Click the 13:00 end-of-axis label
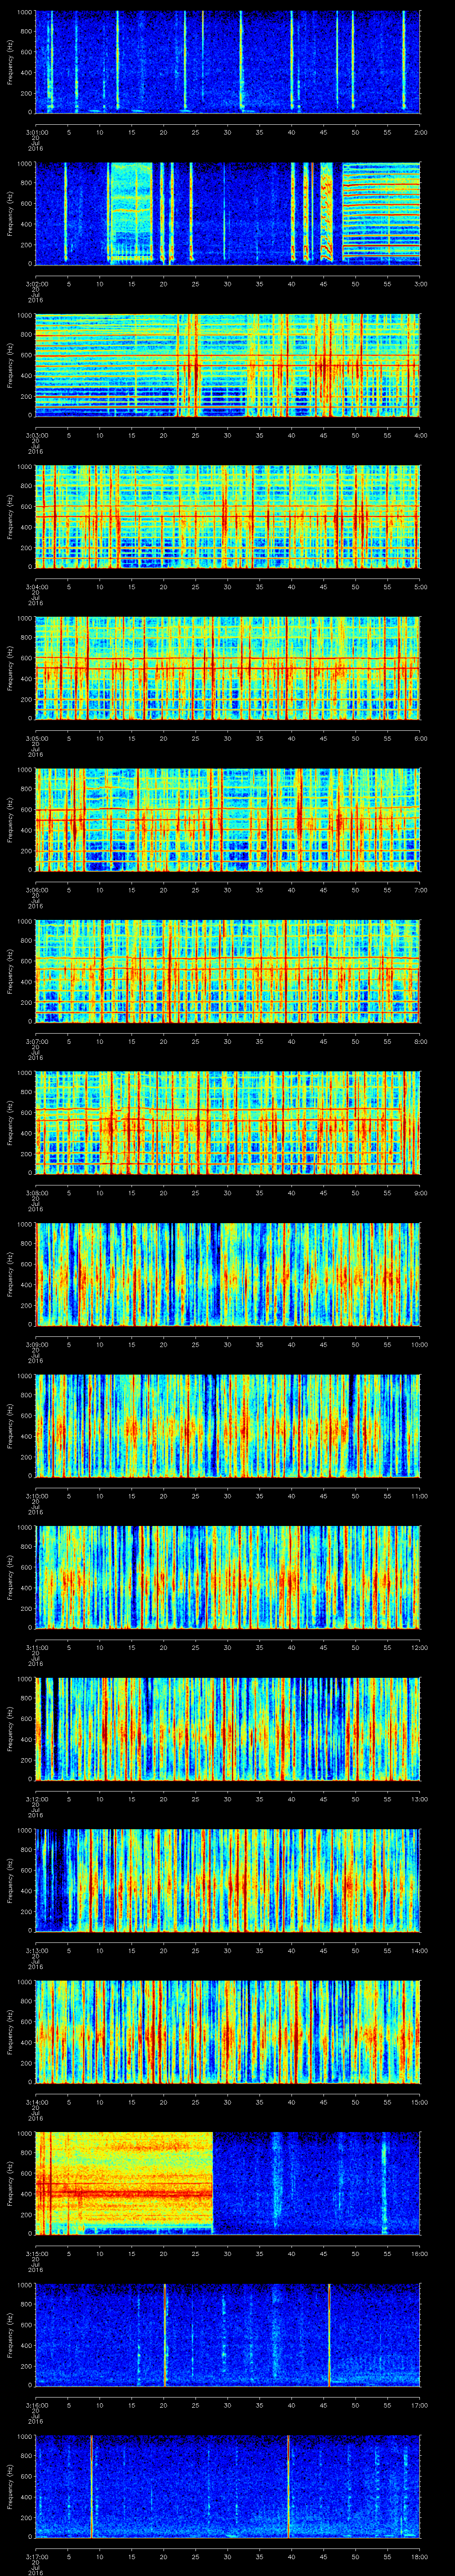The image size is (455, 2576). [x=419, y=1798]
